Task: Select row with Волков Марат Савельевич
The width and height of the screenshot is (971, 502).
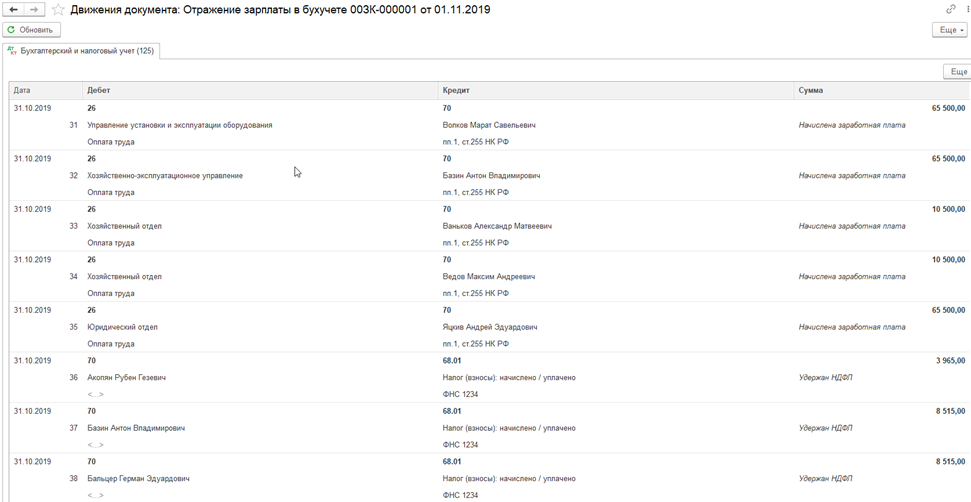Action: (x=489, y=125)
